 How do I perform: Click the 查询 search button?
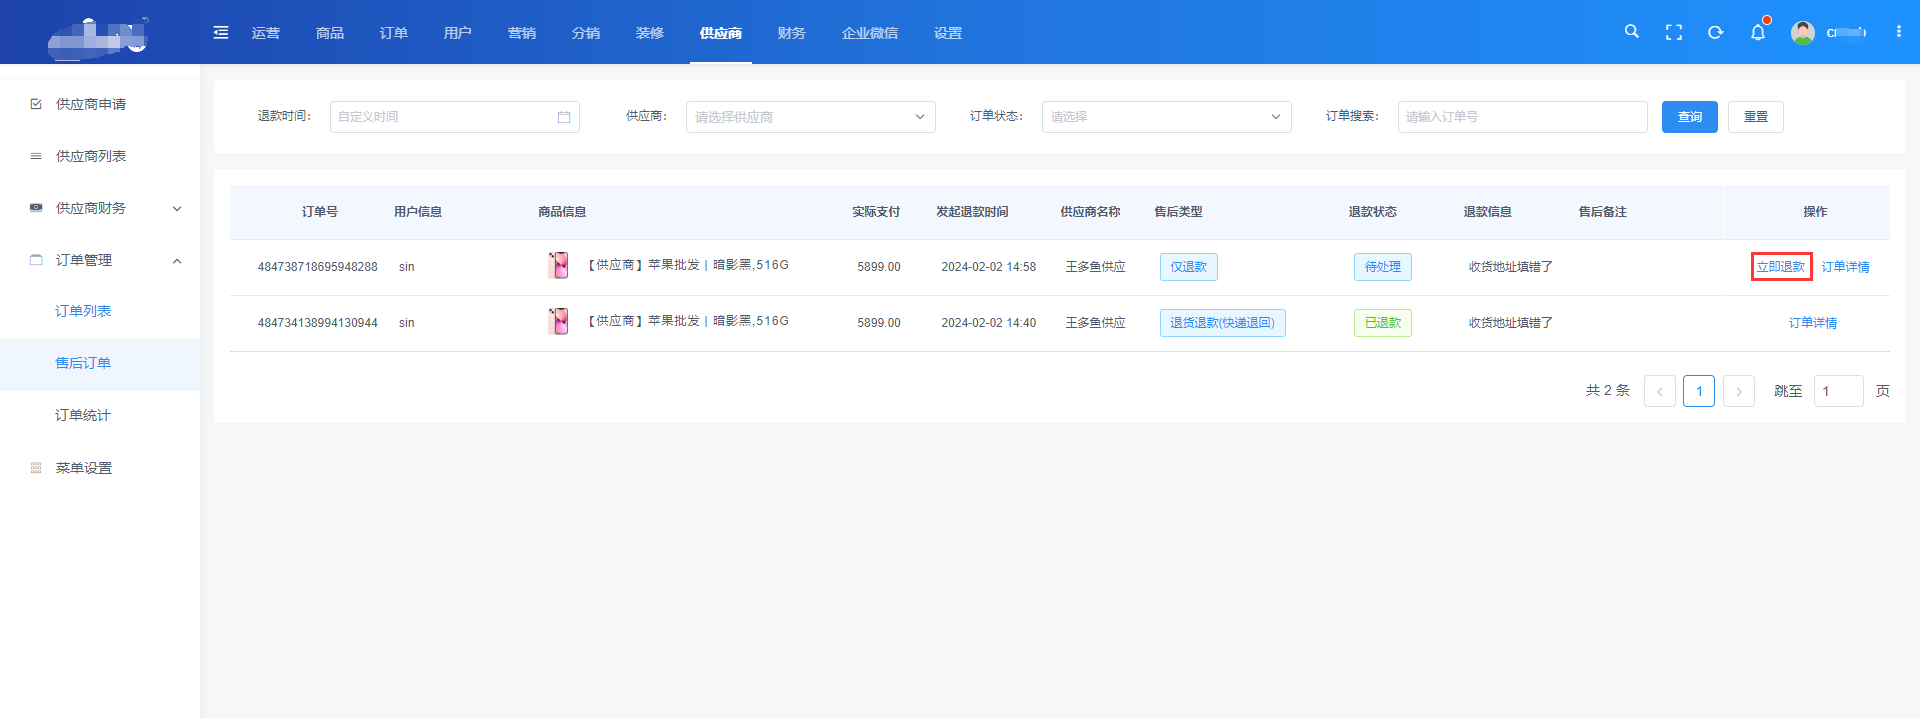point(1690,117)
